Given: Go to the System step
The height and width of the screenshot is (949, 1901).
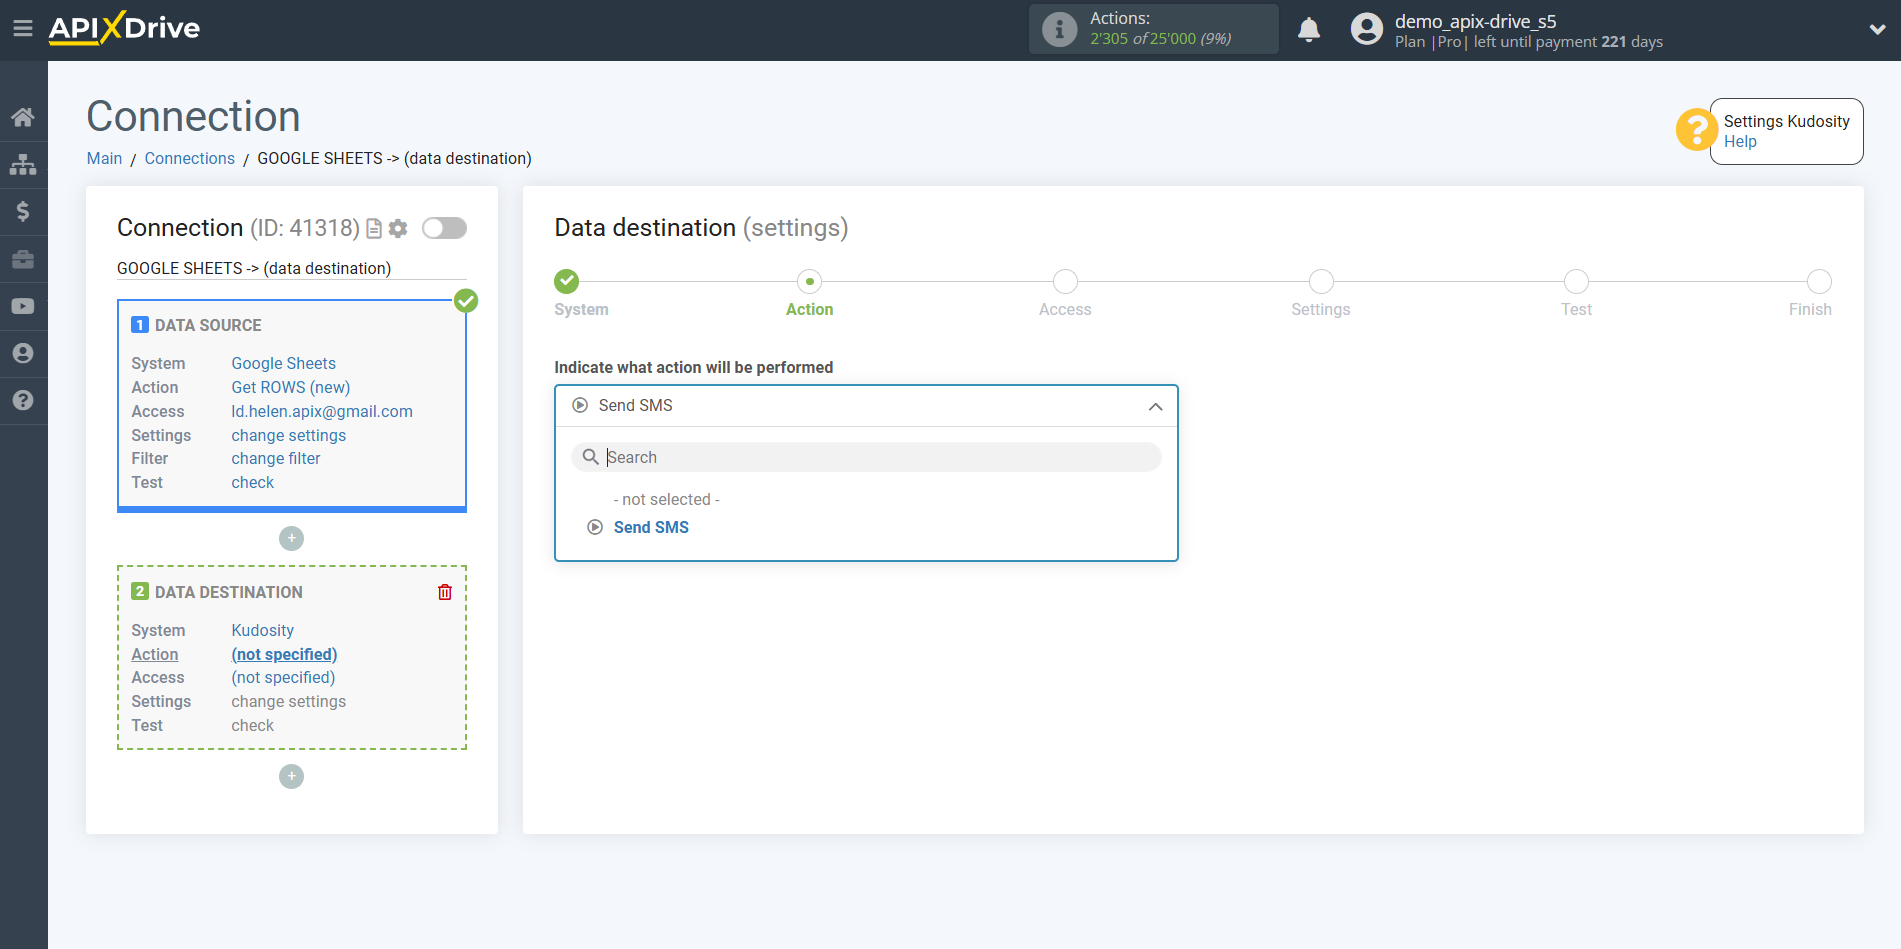Looking at the screenshot, I should [x=567, y=281].
